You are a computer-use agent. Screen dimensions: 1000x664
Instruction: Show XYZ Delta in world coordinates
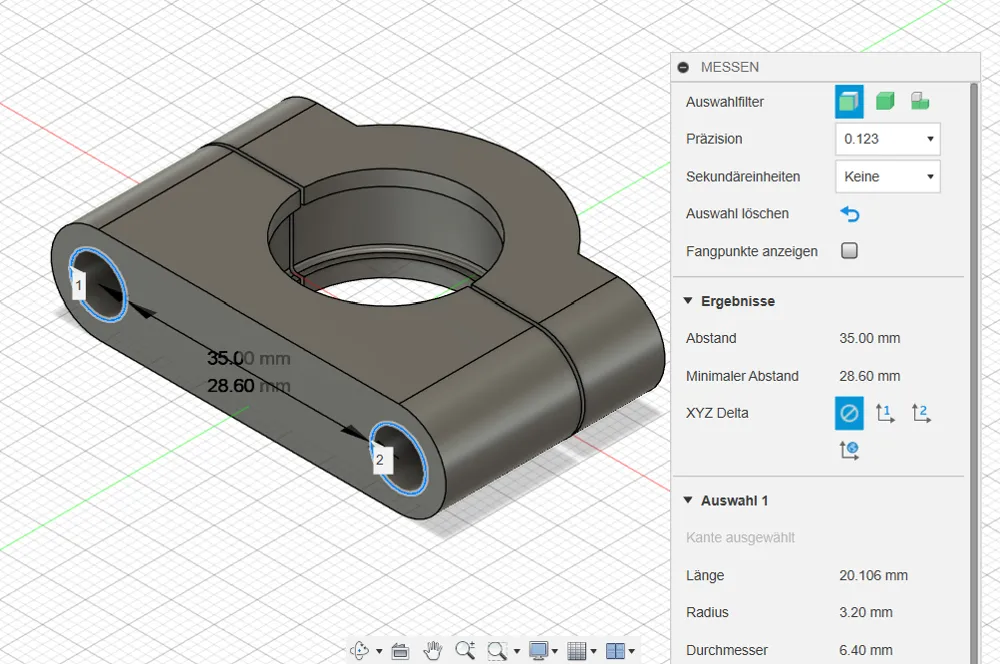(849, 450)
